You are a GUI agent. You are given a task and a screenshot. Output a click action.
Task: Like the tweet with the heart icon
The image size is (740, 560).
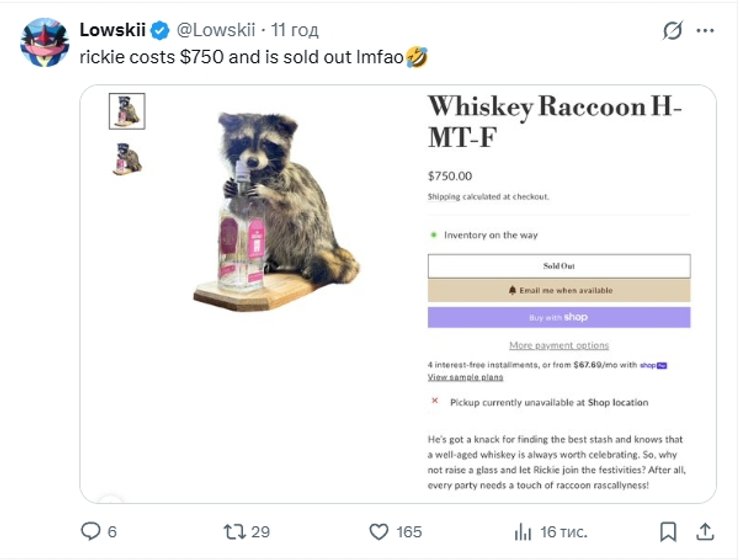pos(378,532)
